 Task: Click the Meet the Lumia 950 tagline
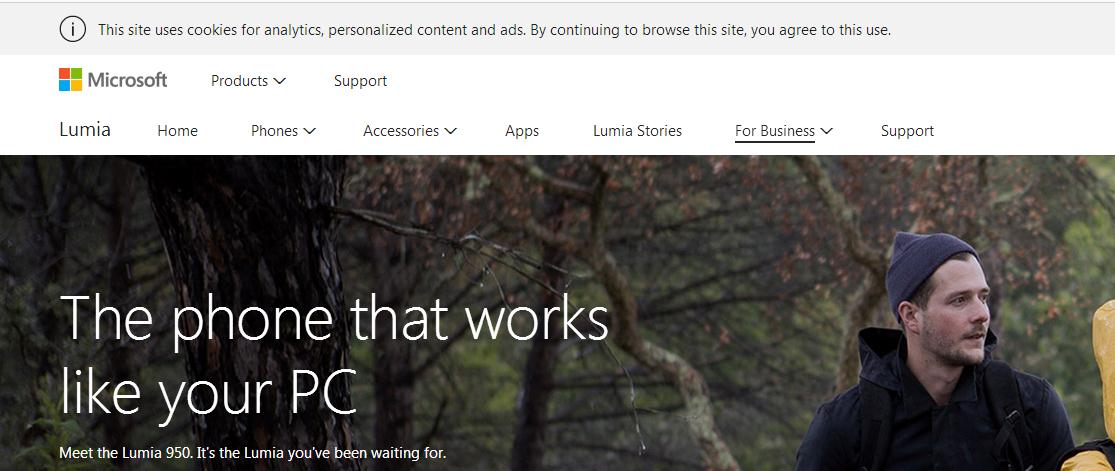pos(252,453)
